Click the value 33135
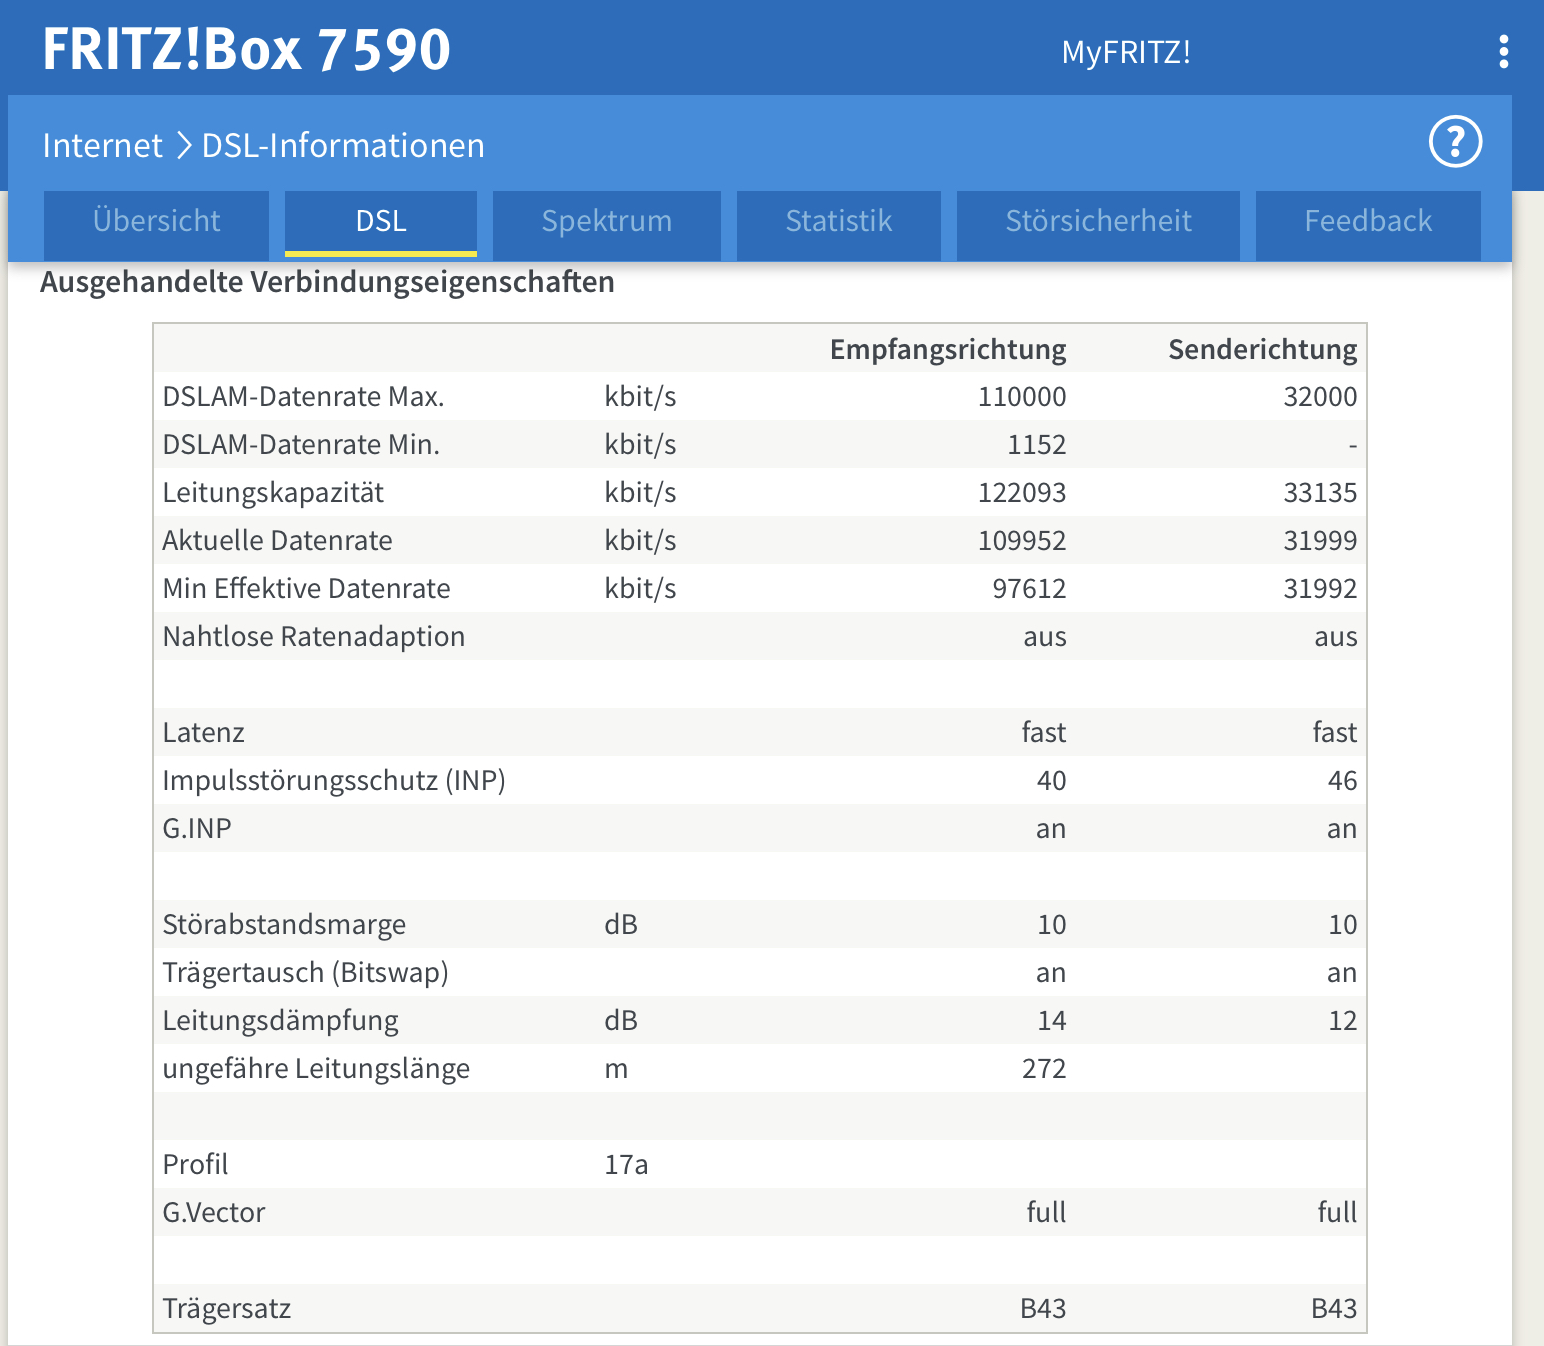Image resolution: width=1544 pixels, height=1346 pixels. (x=1320, y=493)
